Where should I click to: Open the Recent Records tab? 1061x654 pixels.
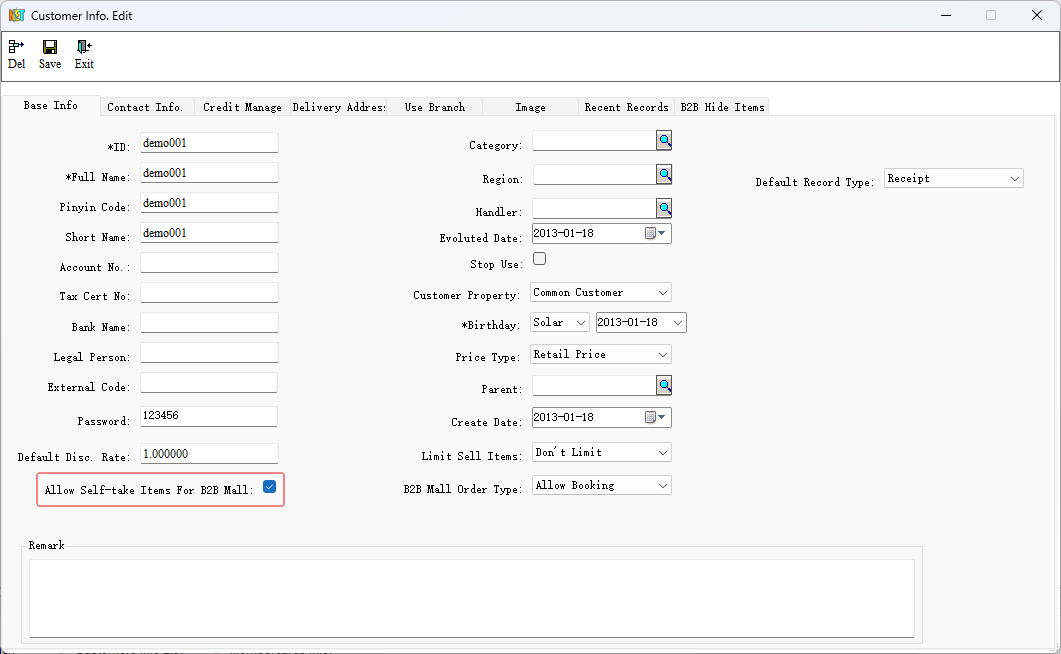coord(626,107)
